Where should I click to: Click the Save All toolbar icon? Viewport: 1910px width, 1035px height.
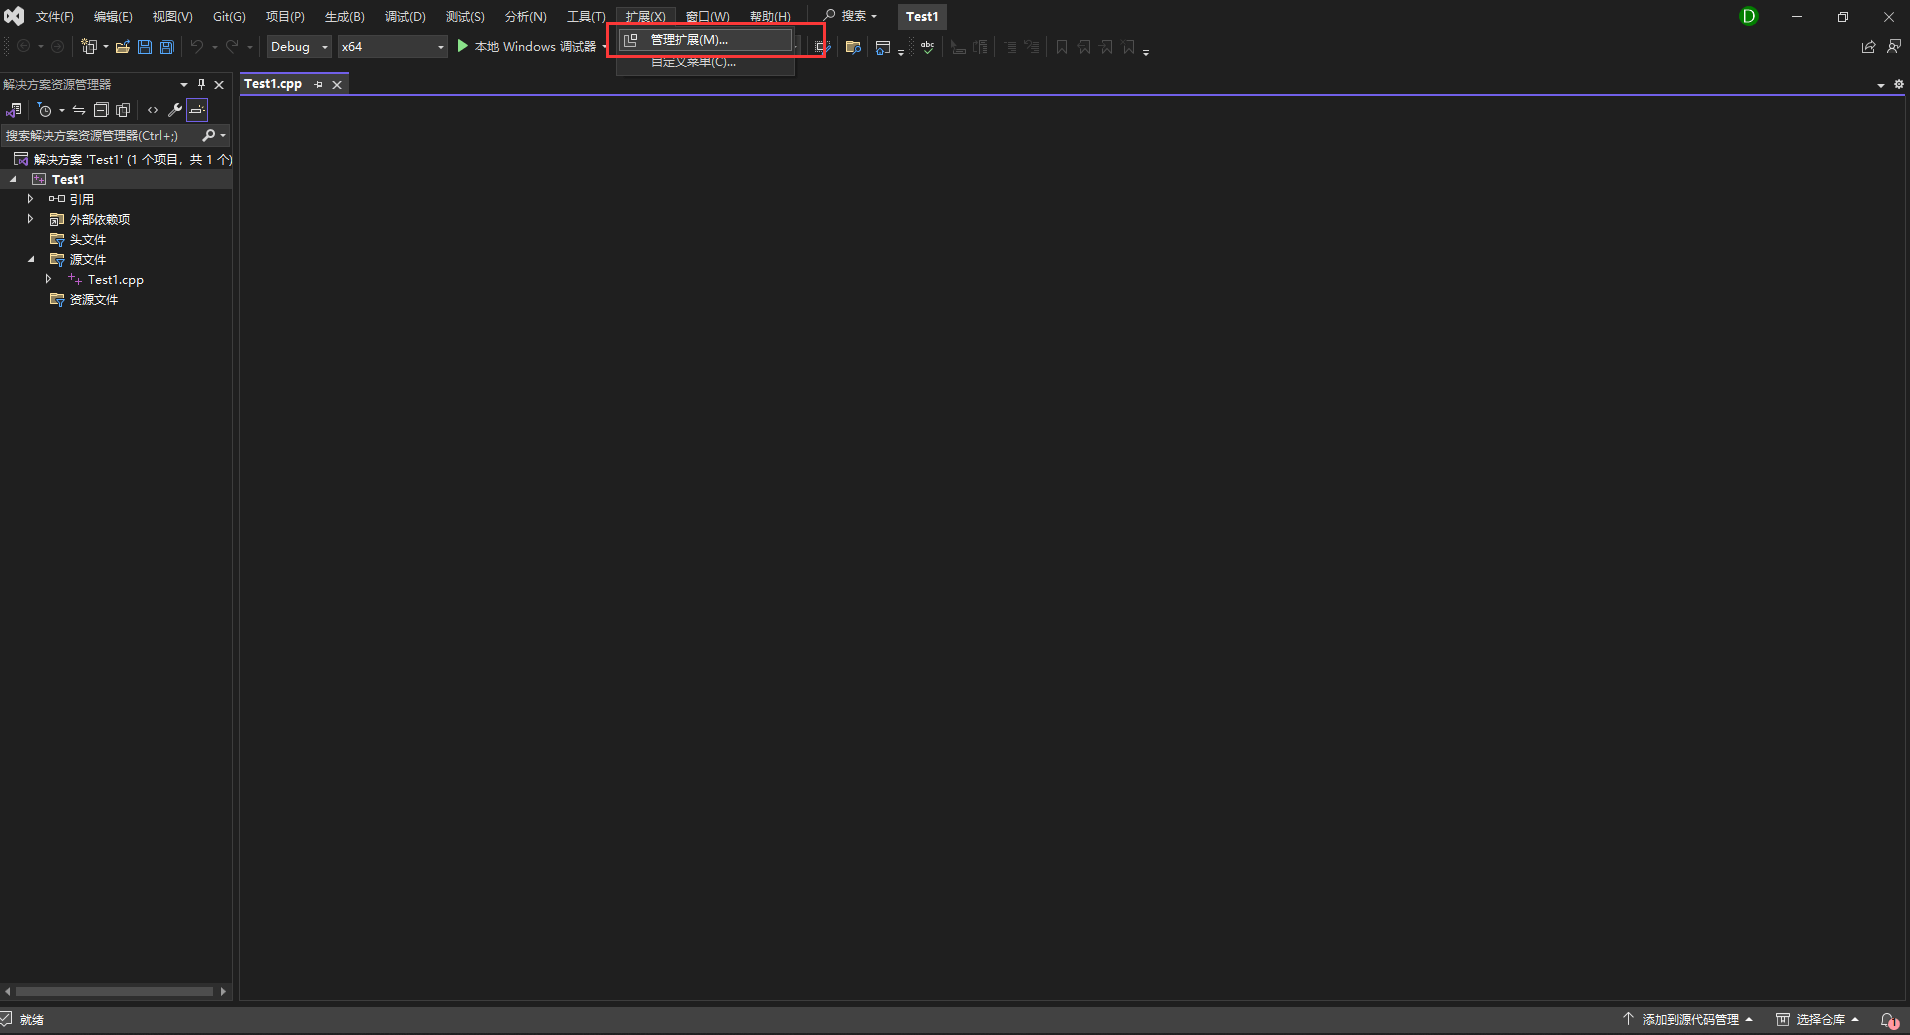tap(167, 47)
